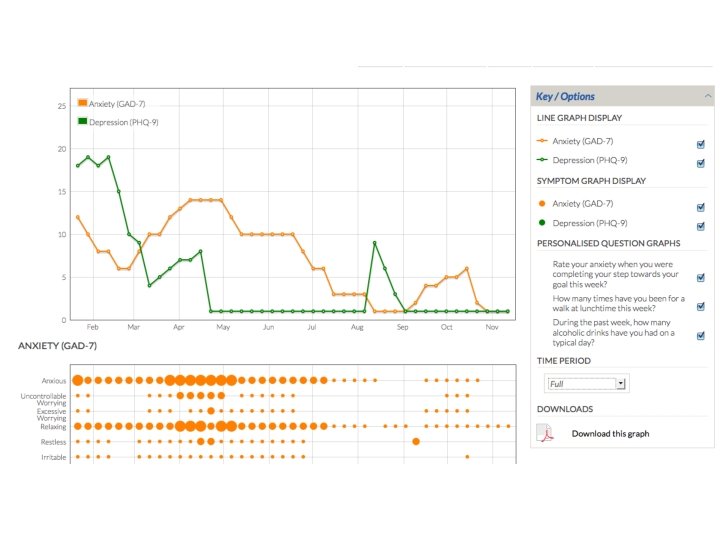Click alcoholic drinks question label

[613, 332]
